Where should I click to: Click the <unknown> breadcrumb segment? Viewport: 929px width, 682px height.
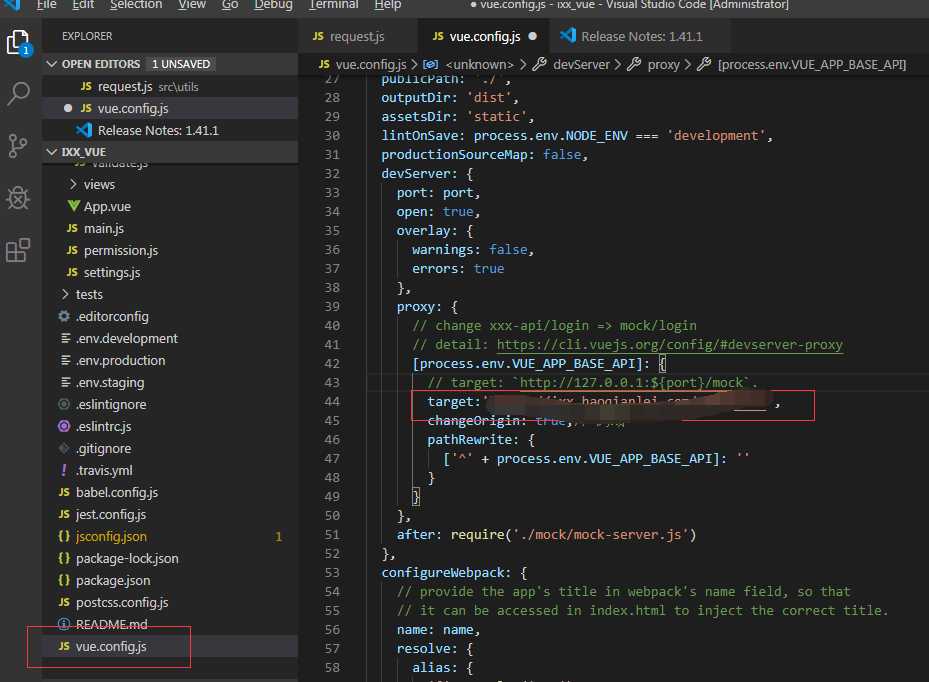point(479,64)
